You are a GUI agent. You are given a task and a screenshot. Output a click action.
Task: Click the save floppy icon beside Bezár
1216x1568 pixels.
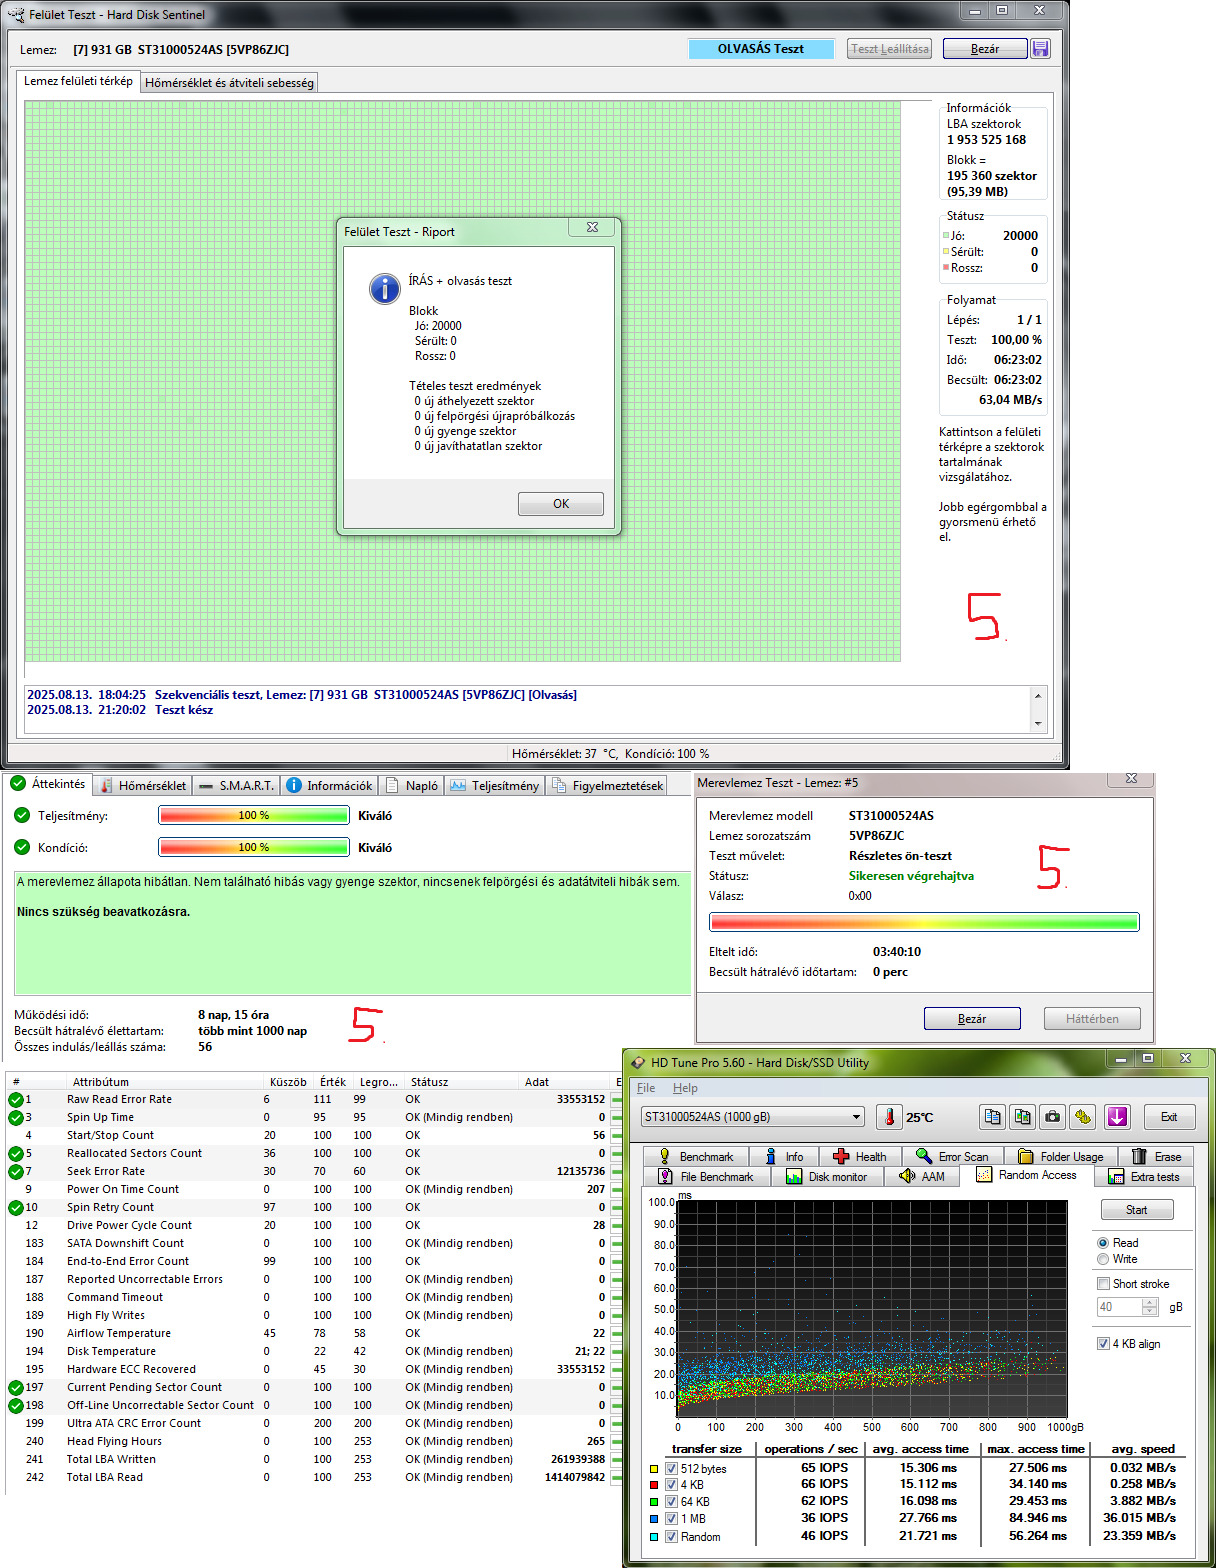pos(1040,48)
